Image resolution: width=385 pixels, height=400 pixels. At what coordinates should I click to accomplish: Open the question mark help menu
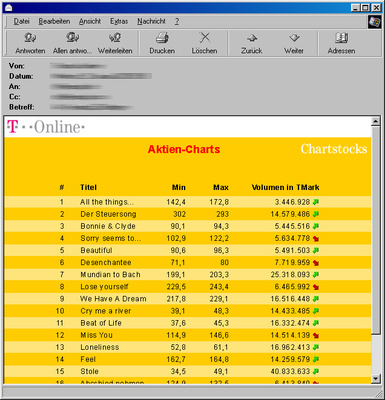[x=177, y=21]
